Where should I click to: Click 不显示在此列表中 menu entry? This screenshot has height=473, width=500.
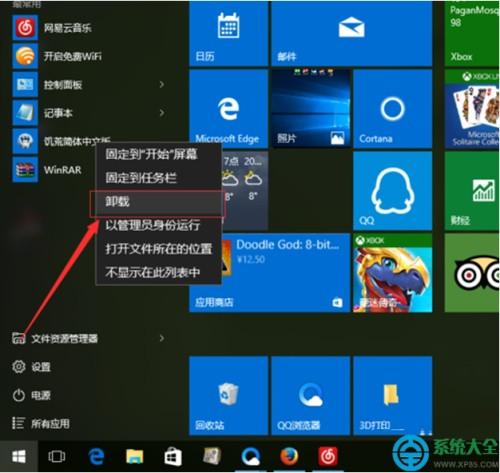pos(159,272)
